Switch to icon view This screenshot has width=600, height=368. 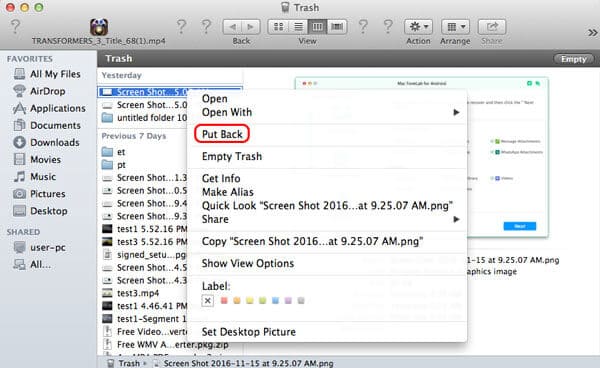click(x=279, y=27)
